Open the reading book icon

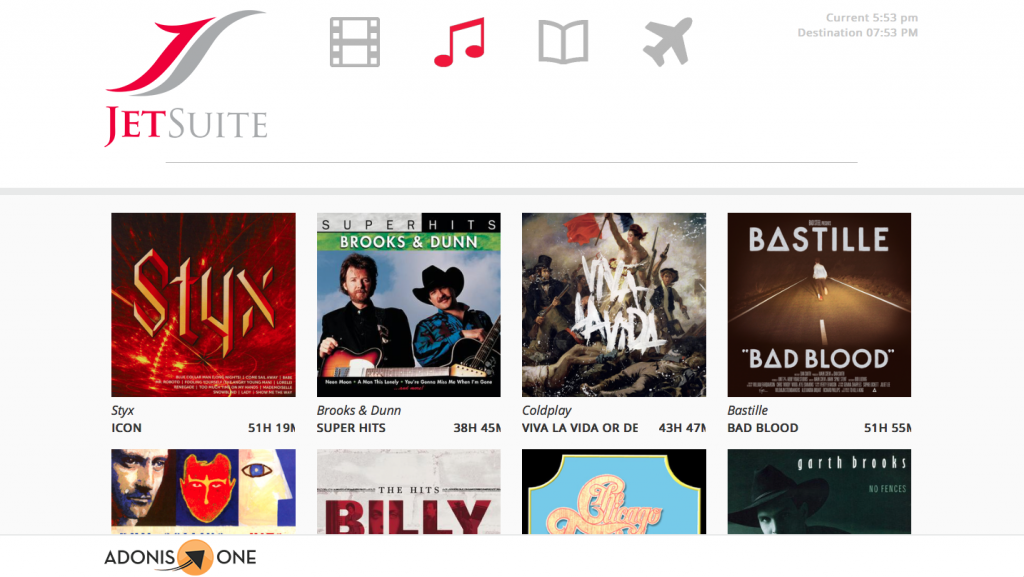(563, 42)
